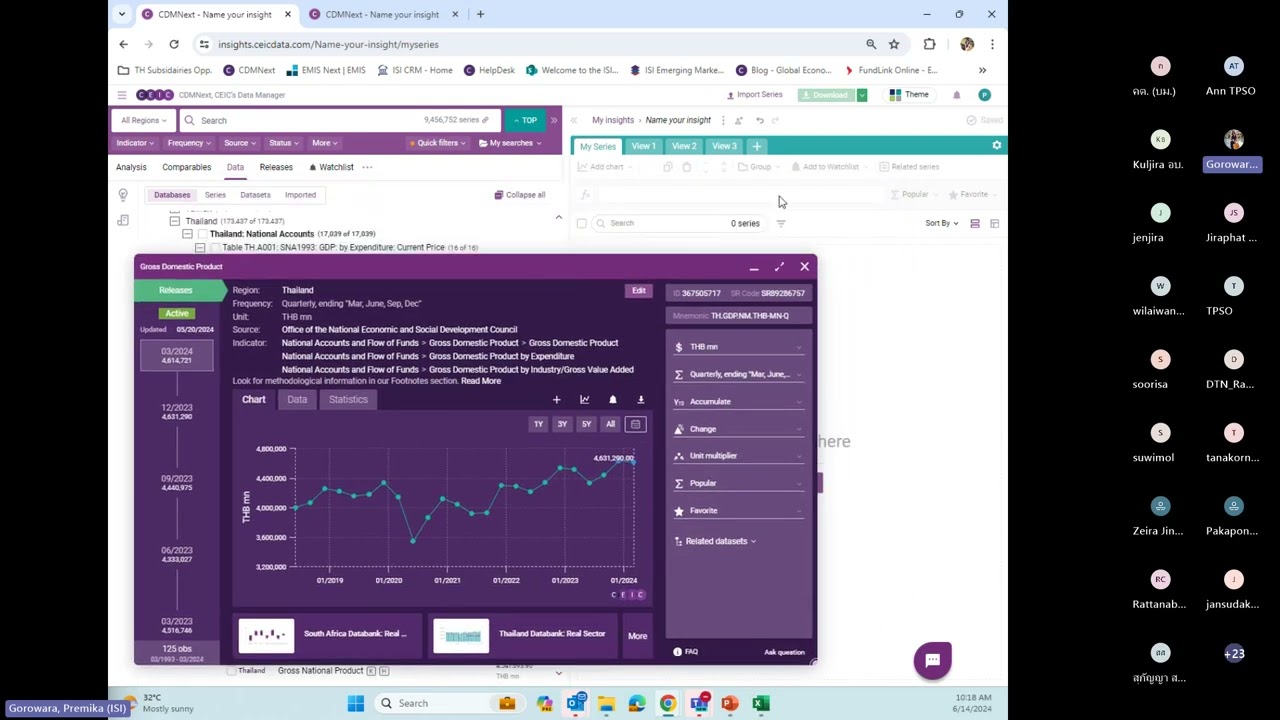Viewport: 1280px width, 720px height.
Task: Click Ask question link in popup
Action: click(x=784, y=652)
